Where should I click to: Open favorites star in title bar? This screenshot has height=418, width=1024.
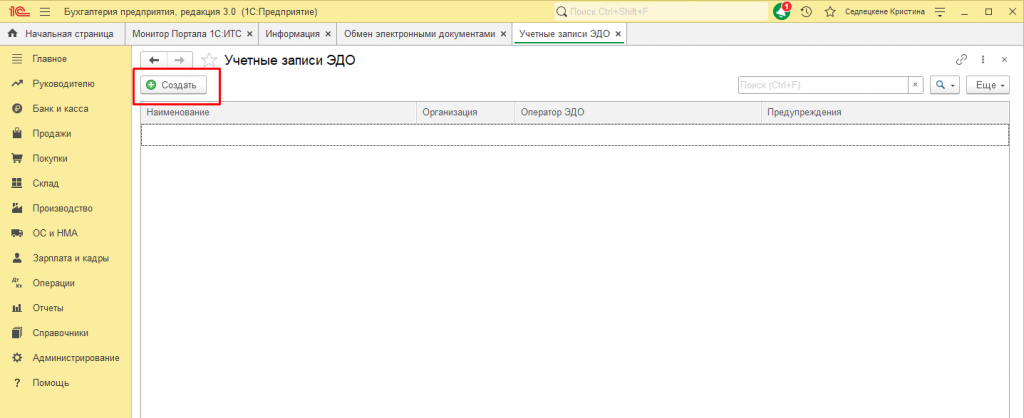point(830,12)
